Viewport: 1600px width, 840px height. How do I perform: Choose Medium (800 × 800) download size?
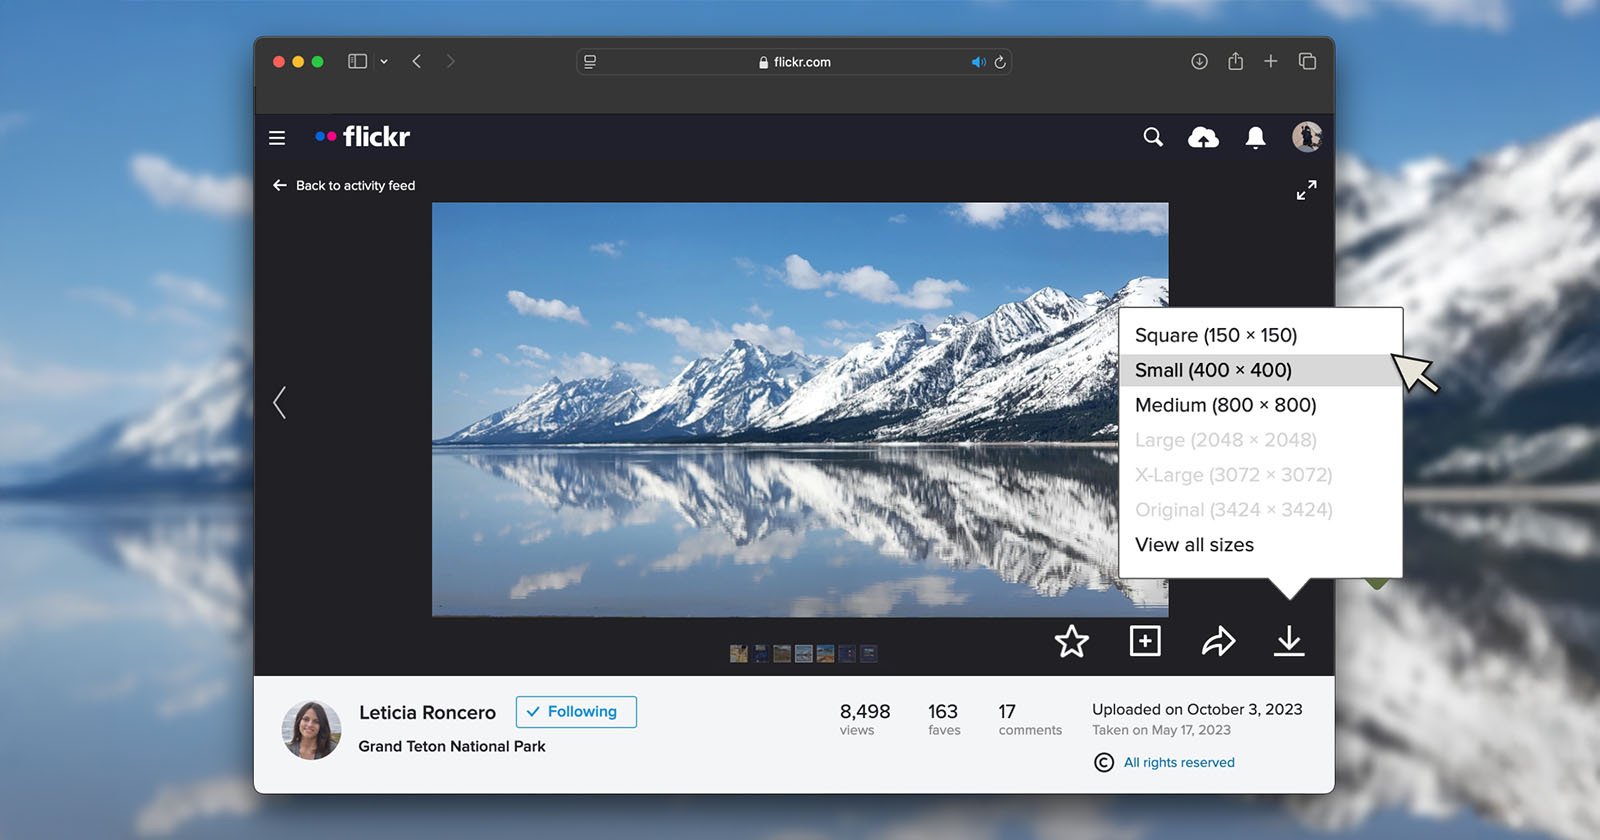(1225, 405)
